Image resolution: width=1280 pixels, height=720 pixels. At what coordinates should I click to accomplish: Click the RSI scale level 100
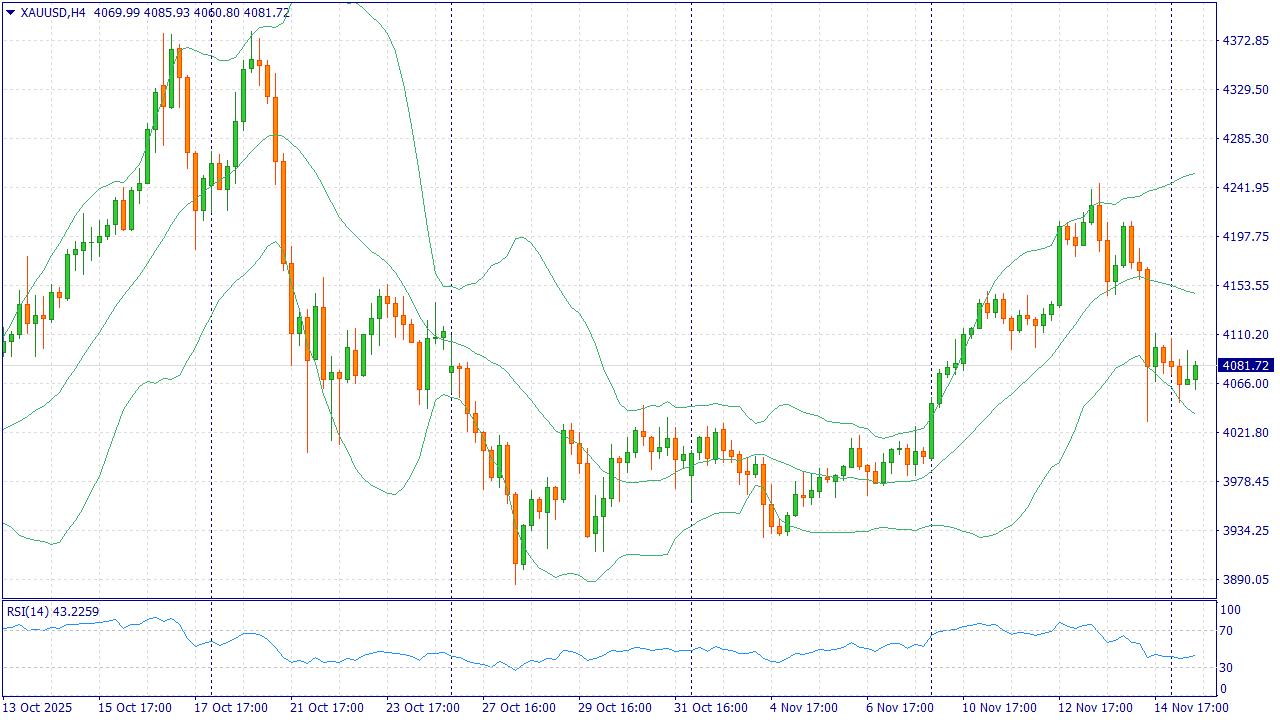pyautogui.click(x=1229, y=610)
